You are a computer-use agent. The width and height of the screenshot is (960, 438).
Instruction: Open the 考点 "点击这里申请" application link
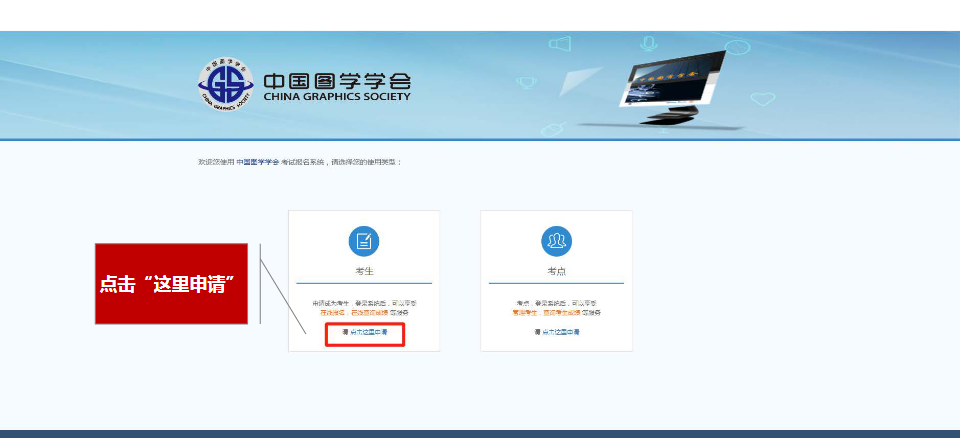(x=559, y=330)
